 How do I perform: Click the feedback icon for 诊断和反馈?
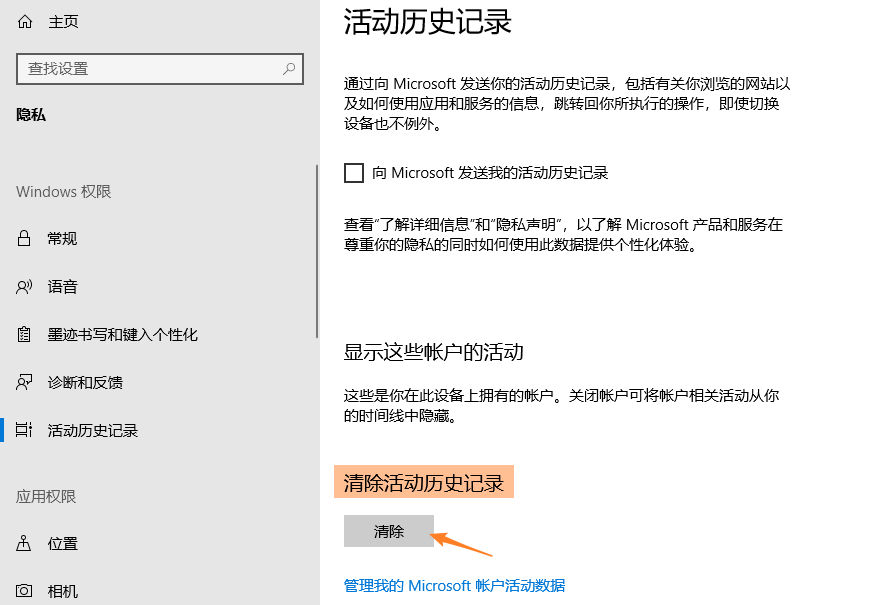click(x=24, y=382)
